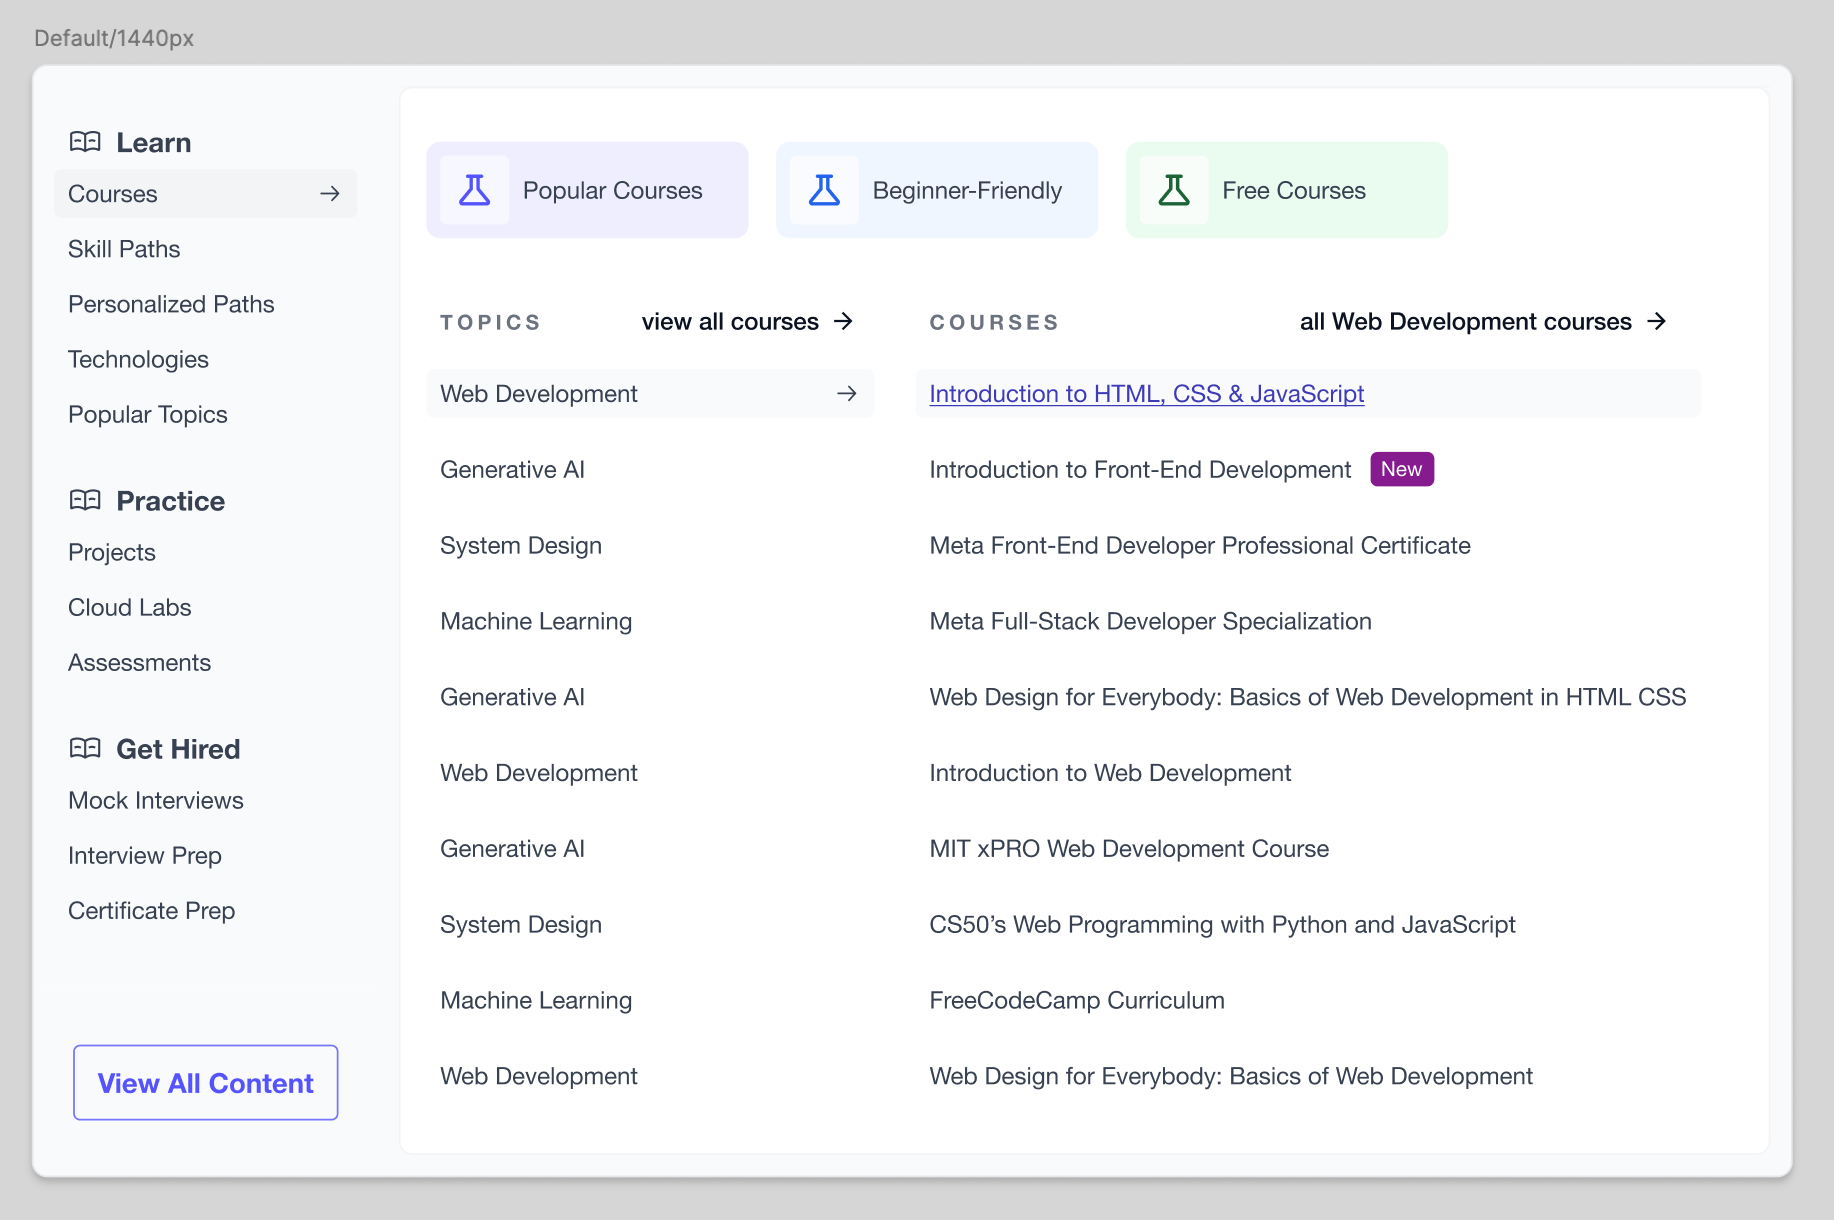Click arrow after all Web Development courses
The height and width of the screenshot is (1220, 1834).
(x=1657, y=321)
